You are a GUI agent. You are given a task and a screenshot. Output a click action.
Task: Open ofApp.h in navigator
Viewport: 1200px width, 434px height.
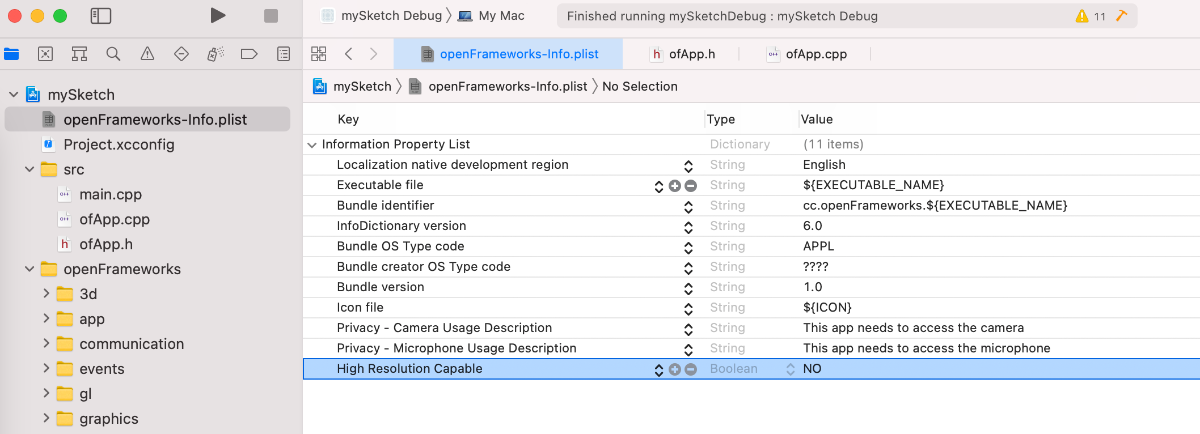tap(106, 244)
